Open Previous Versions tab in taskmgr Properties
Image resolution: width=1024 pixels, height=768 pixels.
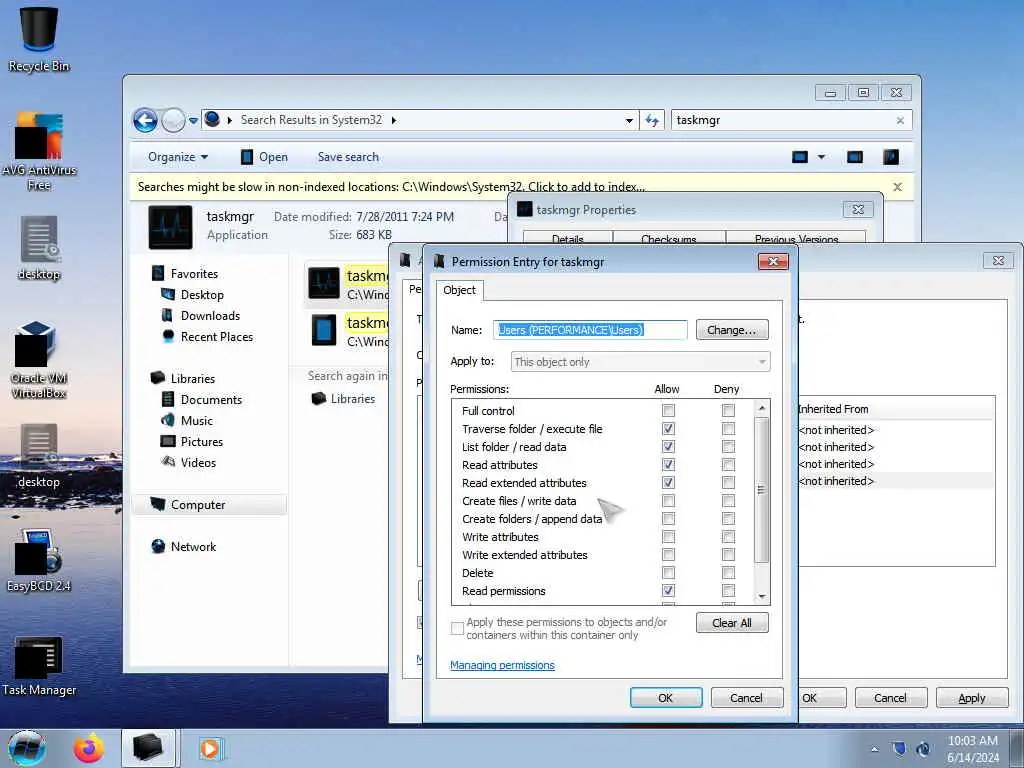(x=796, y=238)
